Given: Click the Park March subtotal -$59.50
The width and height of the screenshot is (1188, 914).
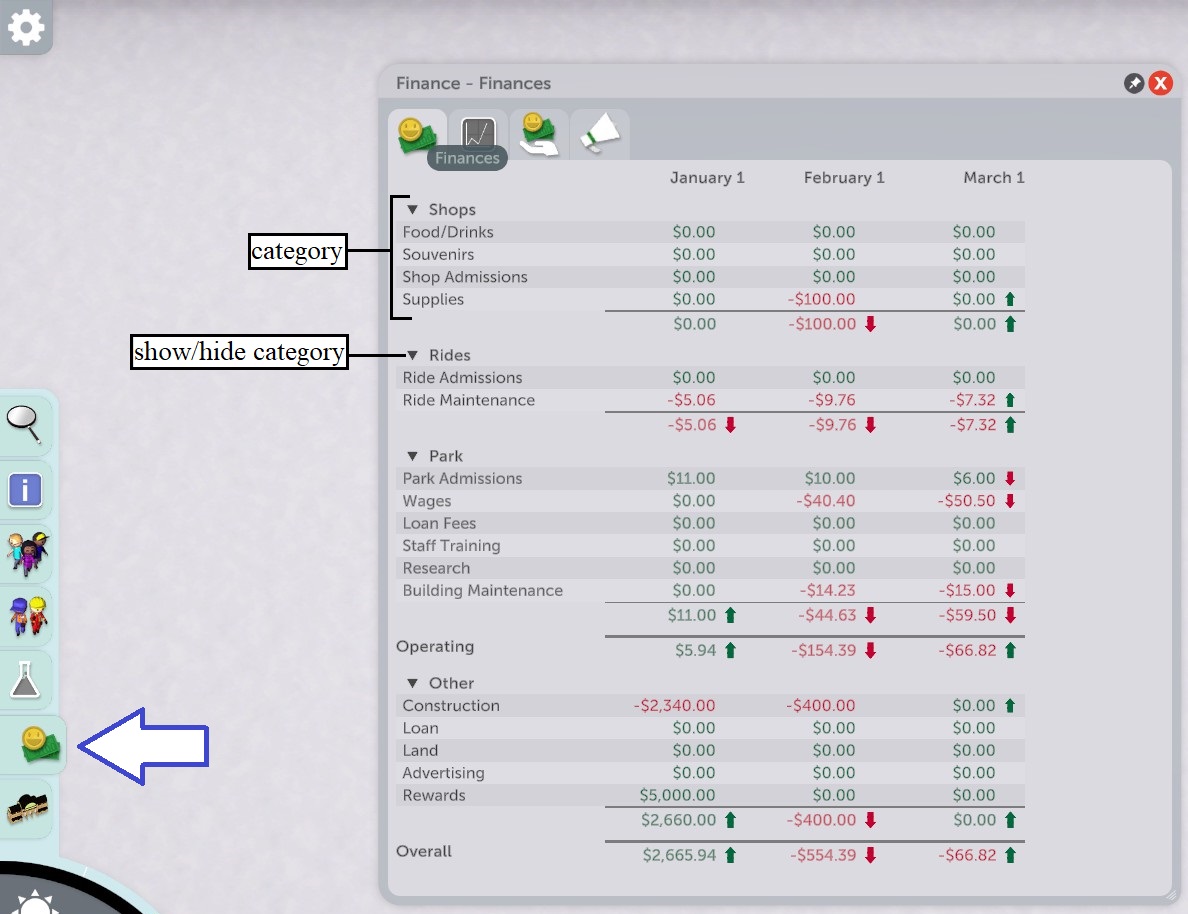Looking at the screenshot, I should click(967, 615).
